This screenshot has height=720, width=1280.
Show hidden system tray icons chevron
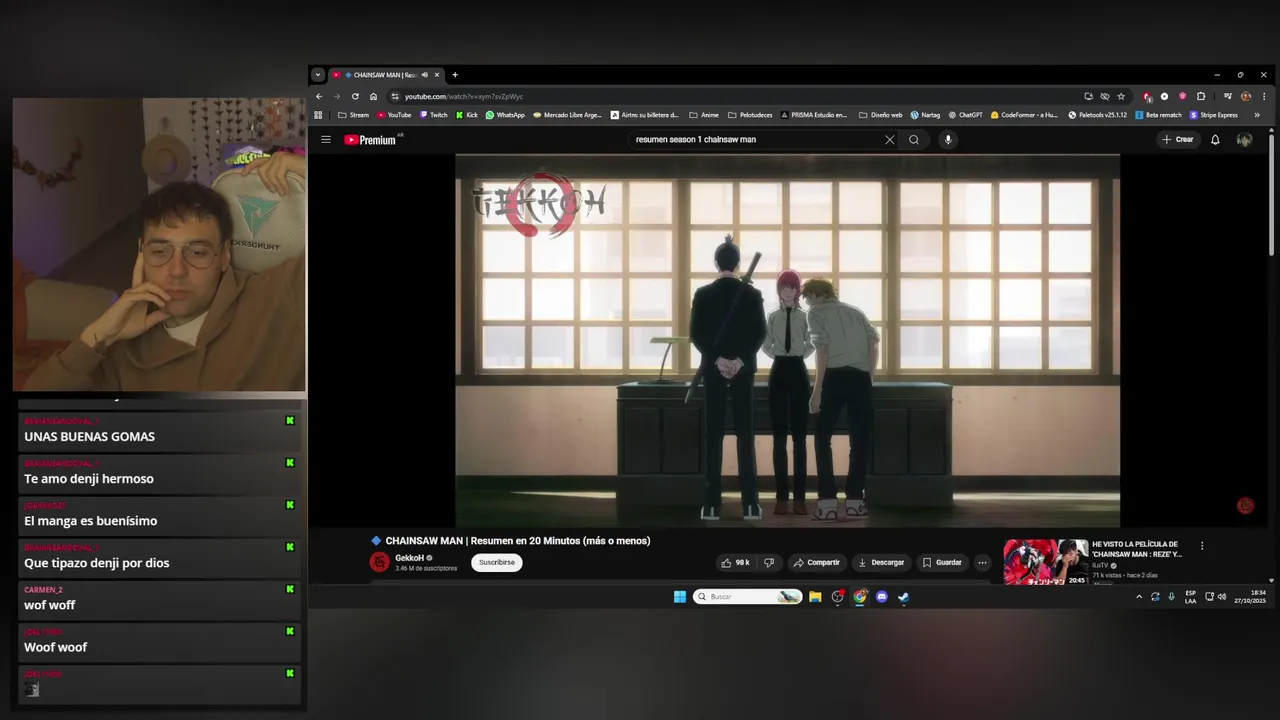click(1138, 597)
